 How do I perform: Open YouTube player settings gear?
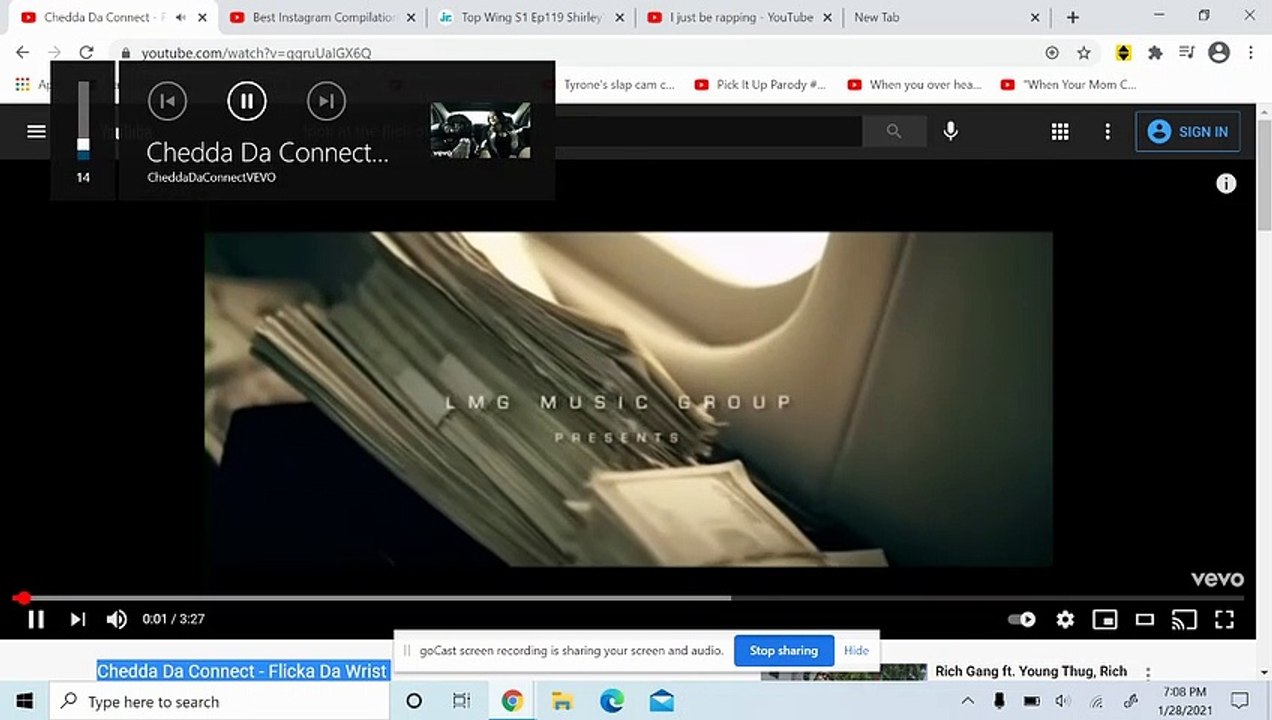pos(1065,620)
